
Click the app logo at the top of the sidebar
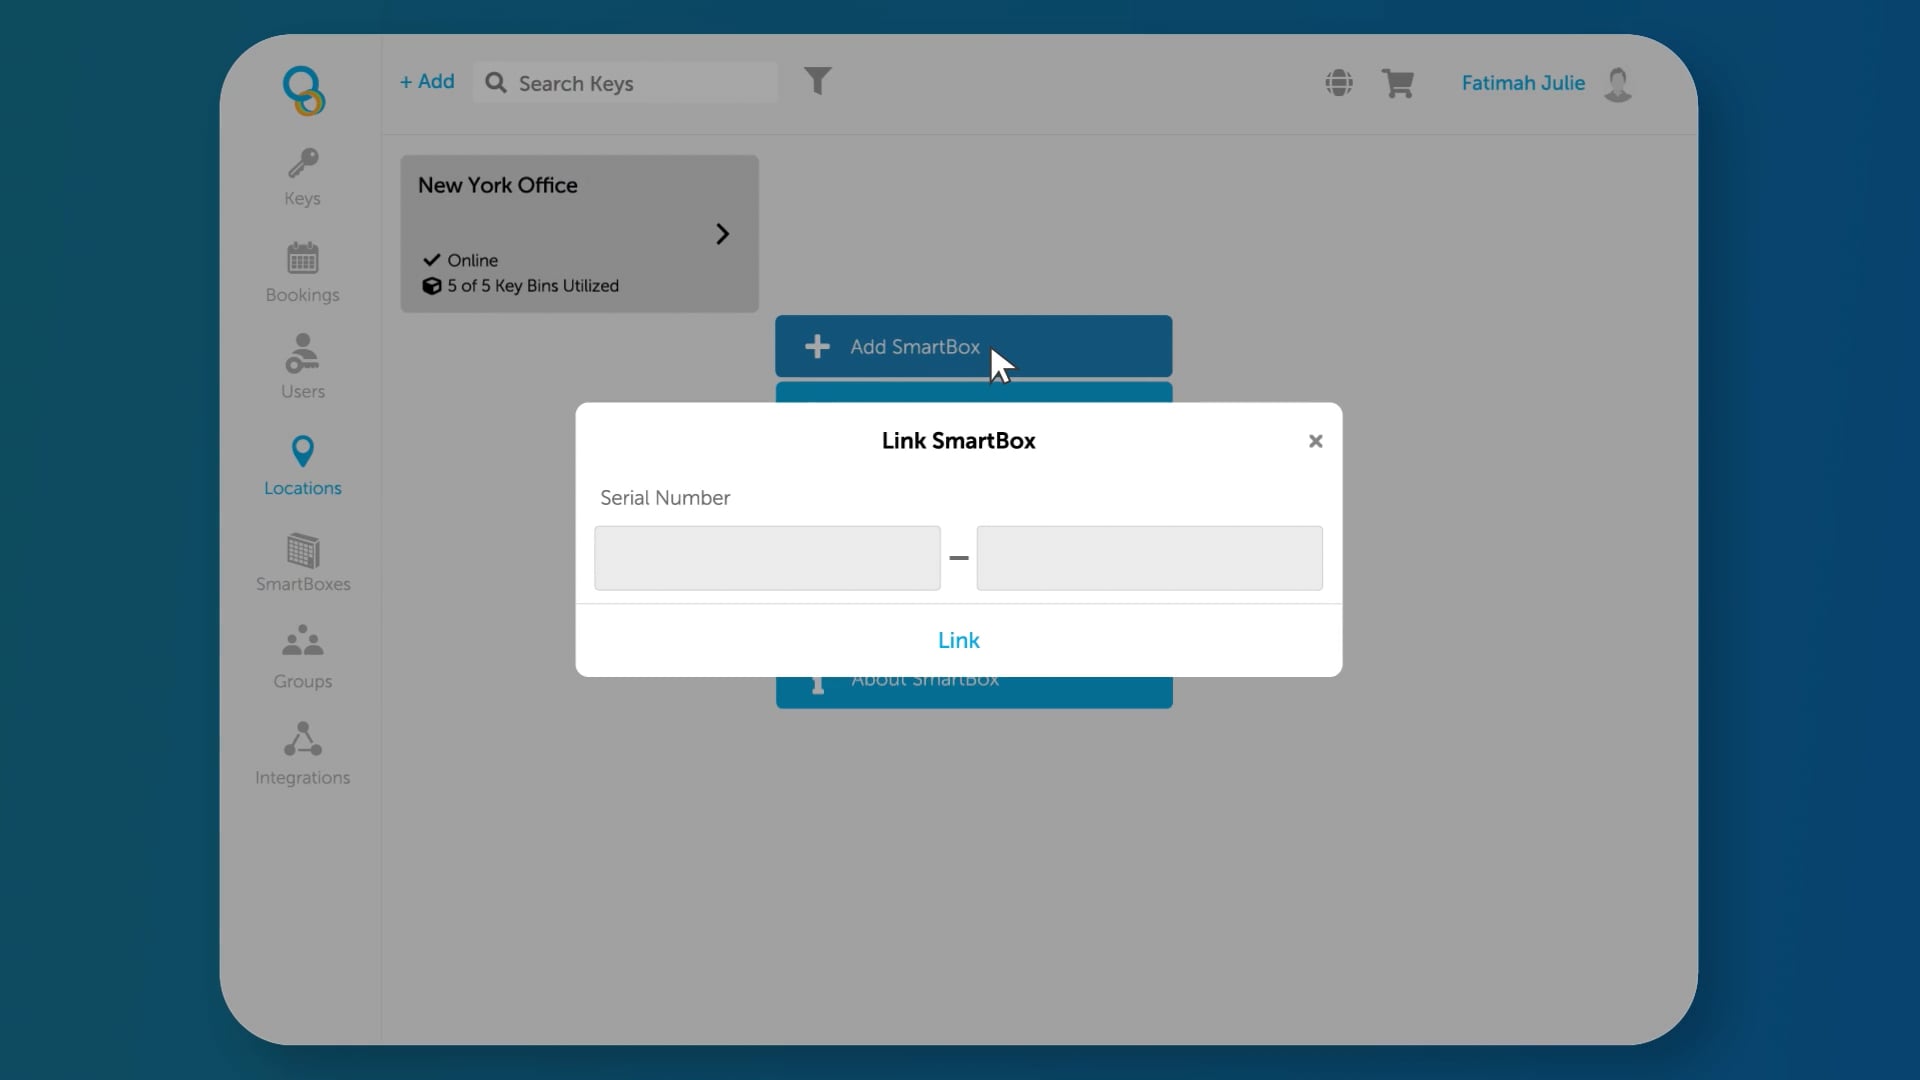click(303, 91)
